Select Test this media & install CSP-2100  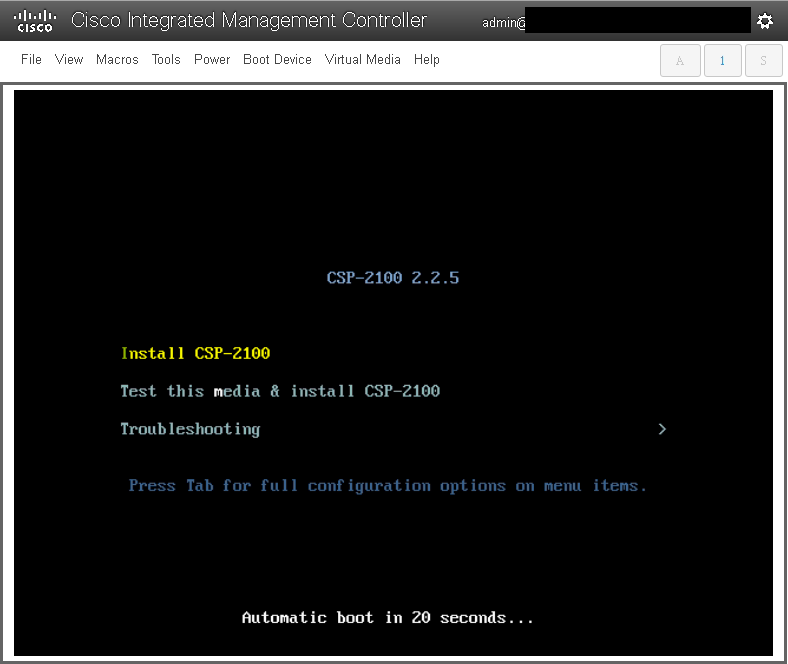280,391
